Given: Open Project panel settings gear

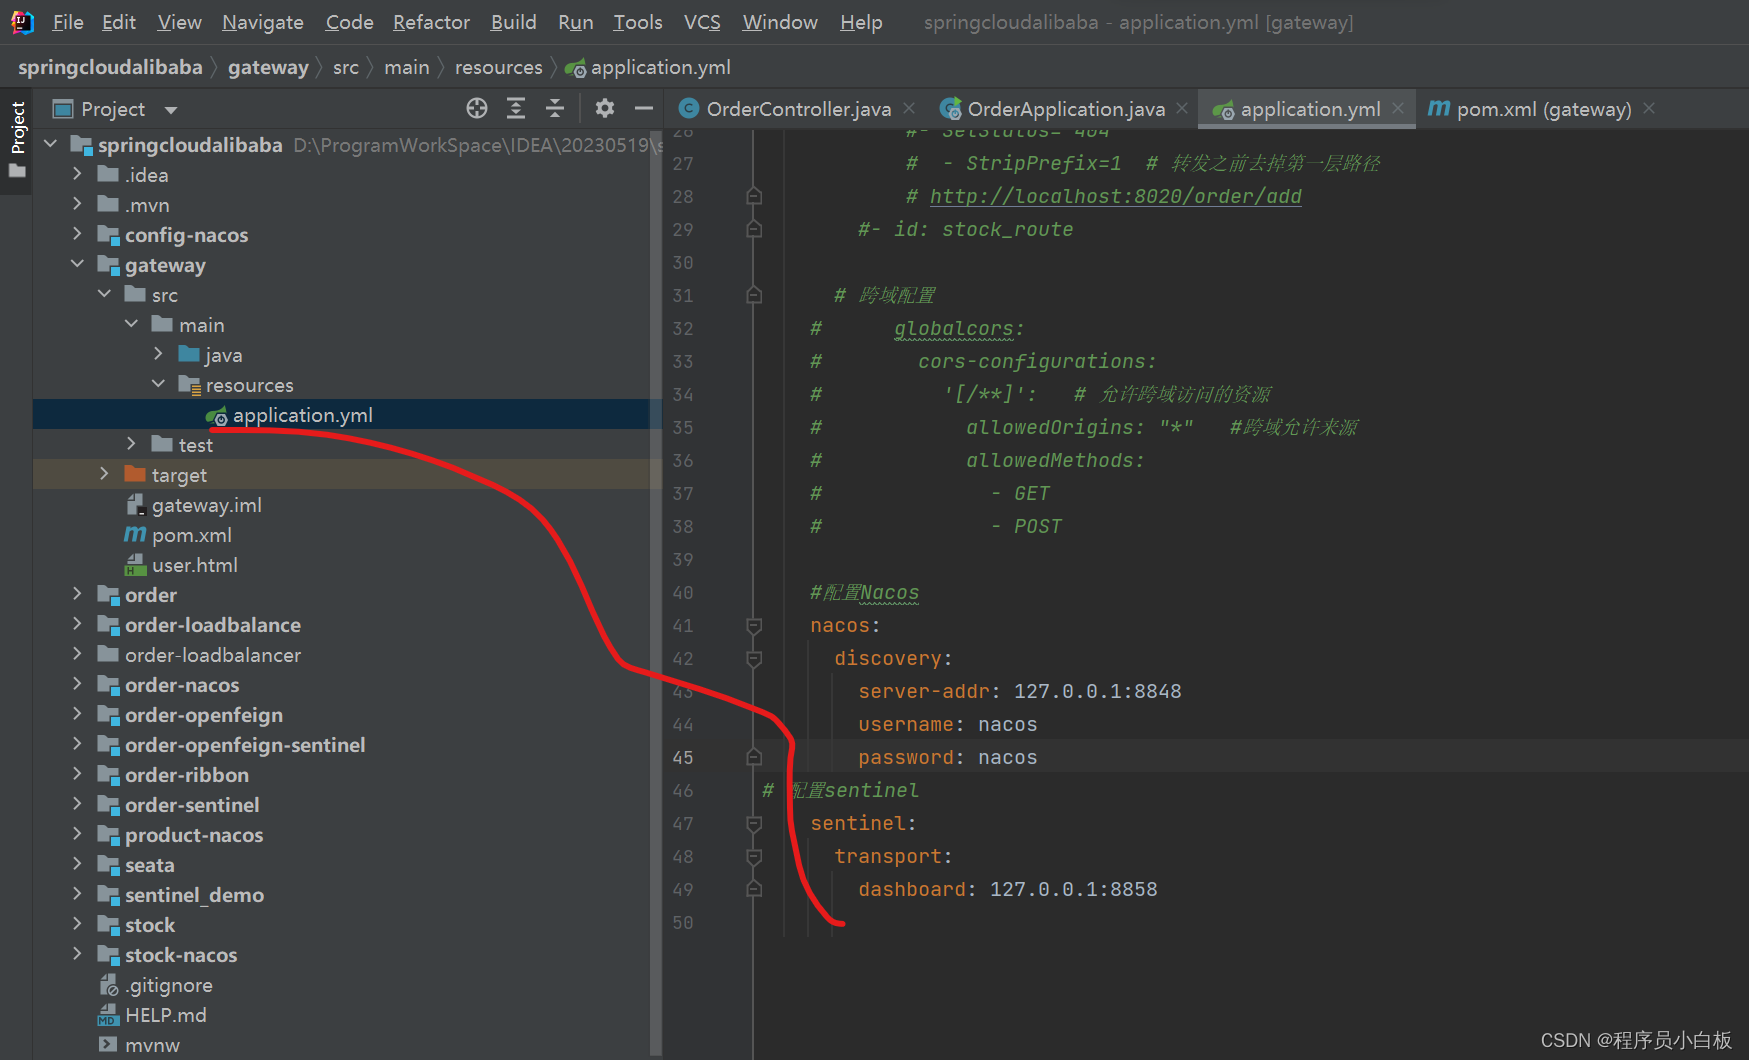Looking at the screenshot, I should pyautogui.click(x=605, y=108).
